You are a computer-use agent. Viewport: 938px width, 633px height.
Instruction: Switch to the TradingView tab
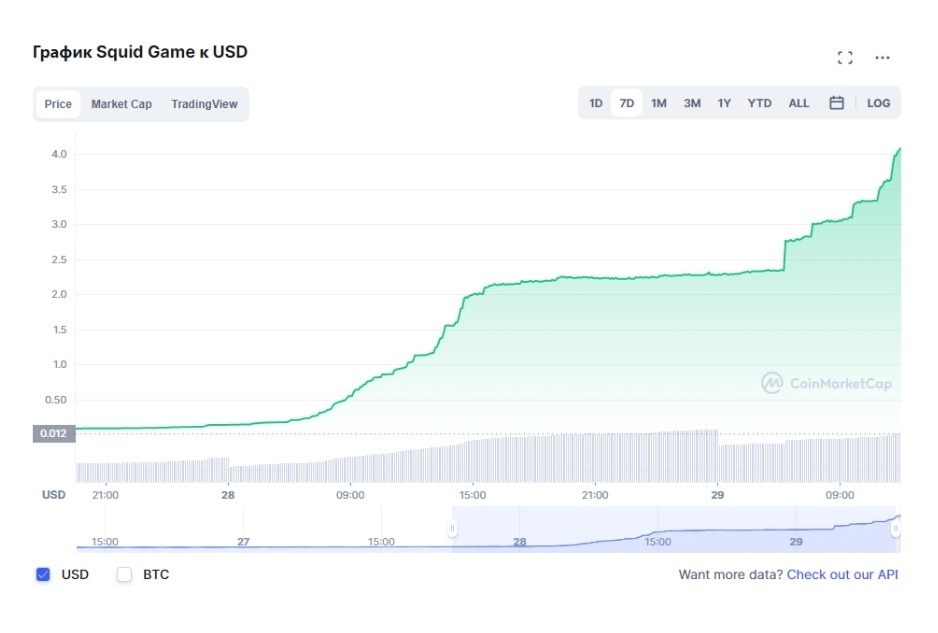pyautogui.click(x=204, y=104)
